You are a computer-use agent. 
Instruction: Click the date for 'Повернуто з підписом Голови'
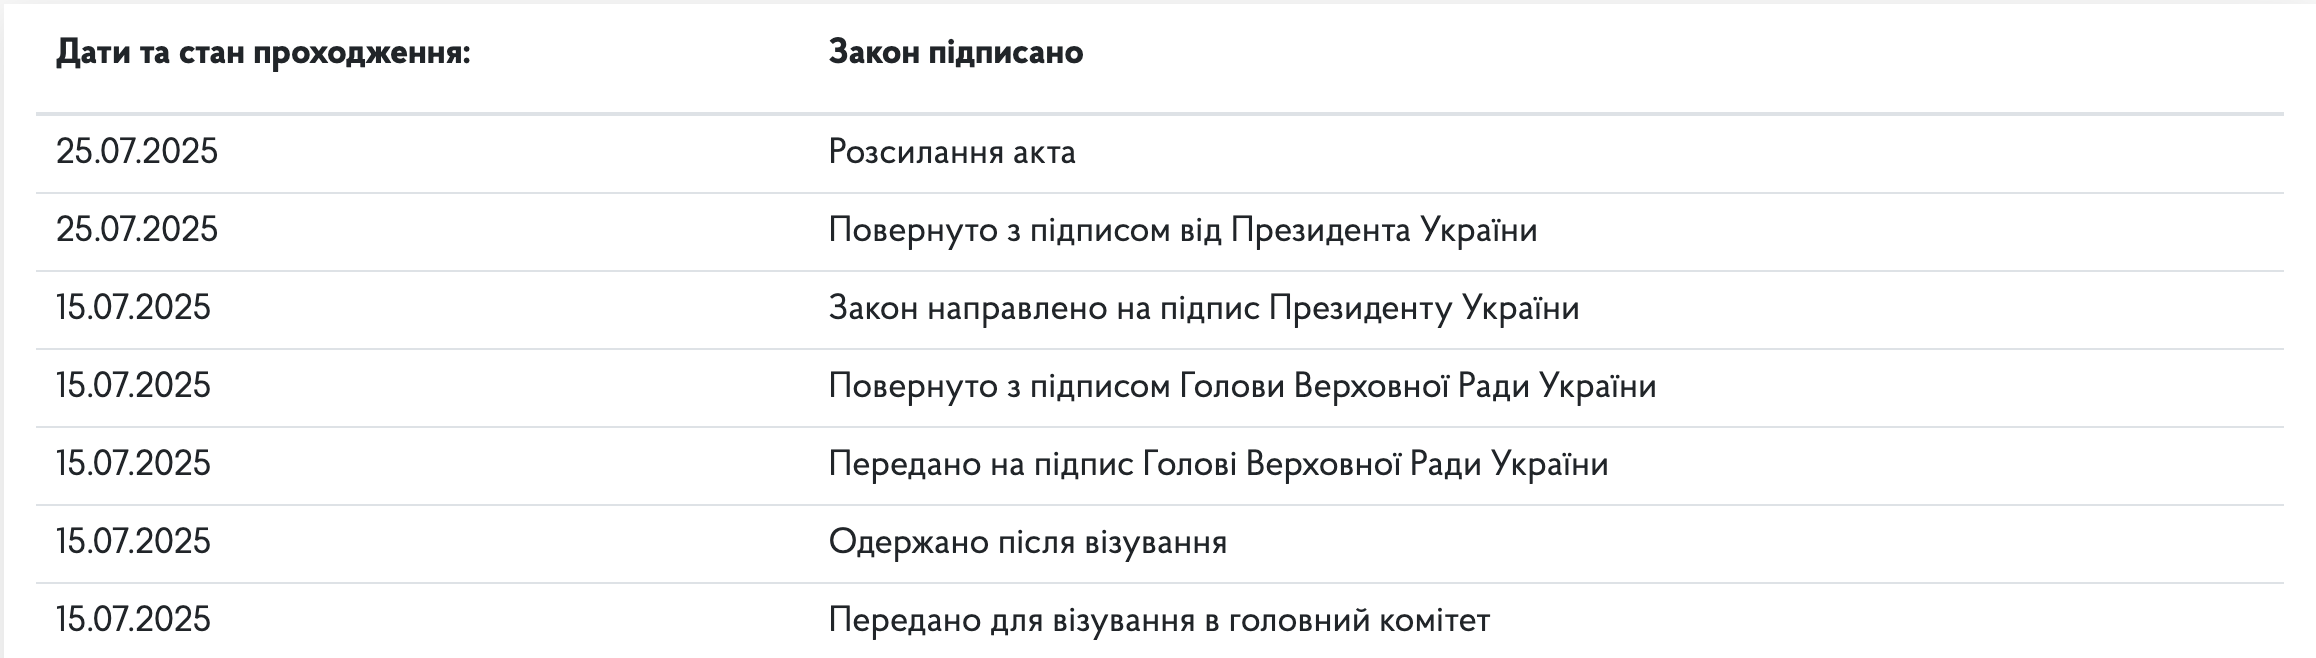[133, 386]
